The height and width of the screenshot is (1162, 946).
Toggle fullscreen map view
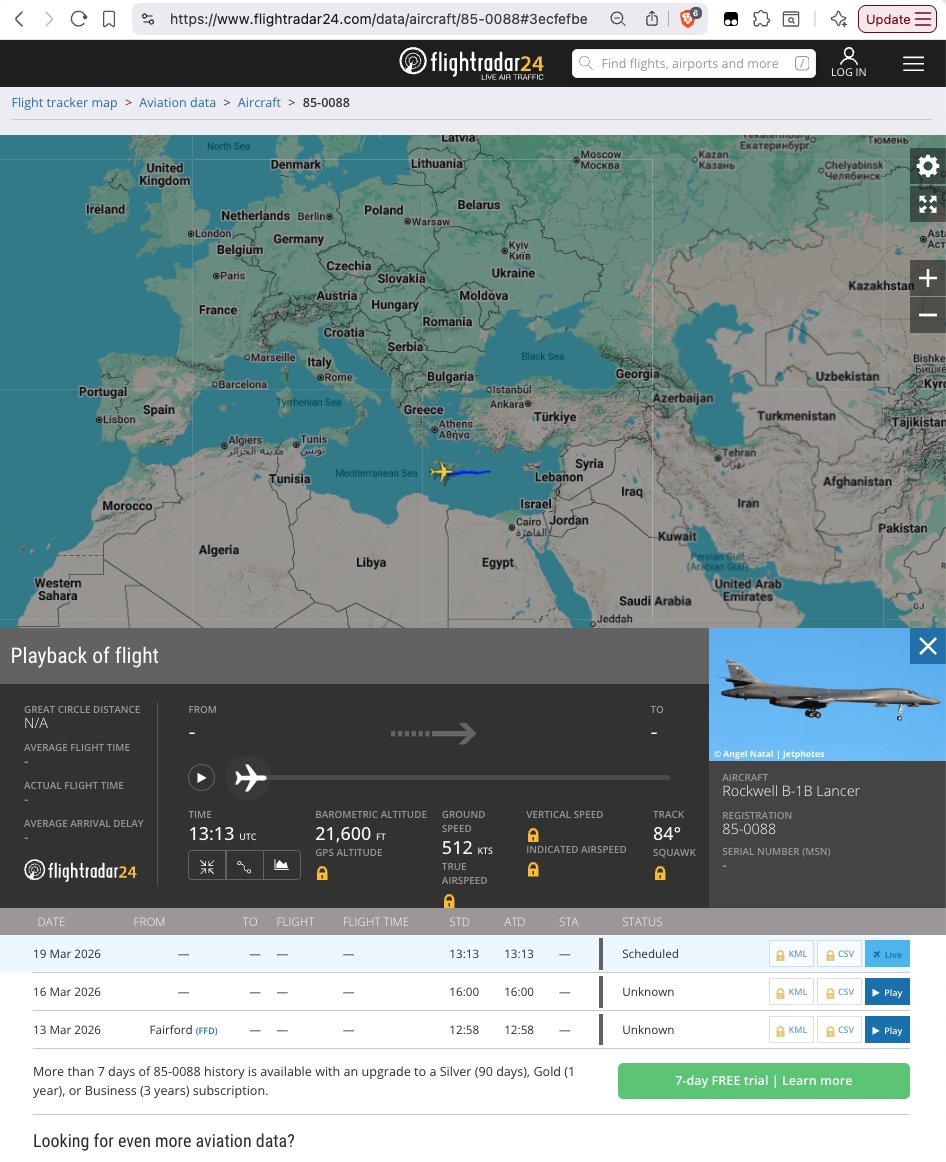pyautogui.click(x=927, y=204)
